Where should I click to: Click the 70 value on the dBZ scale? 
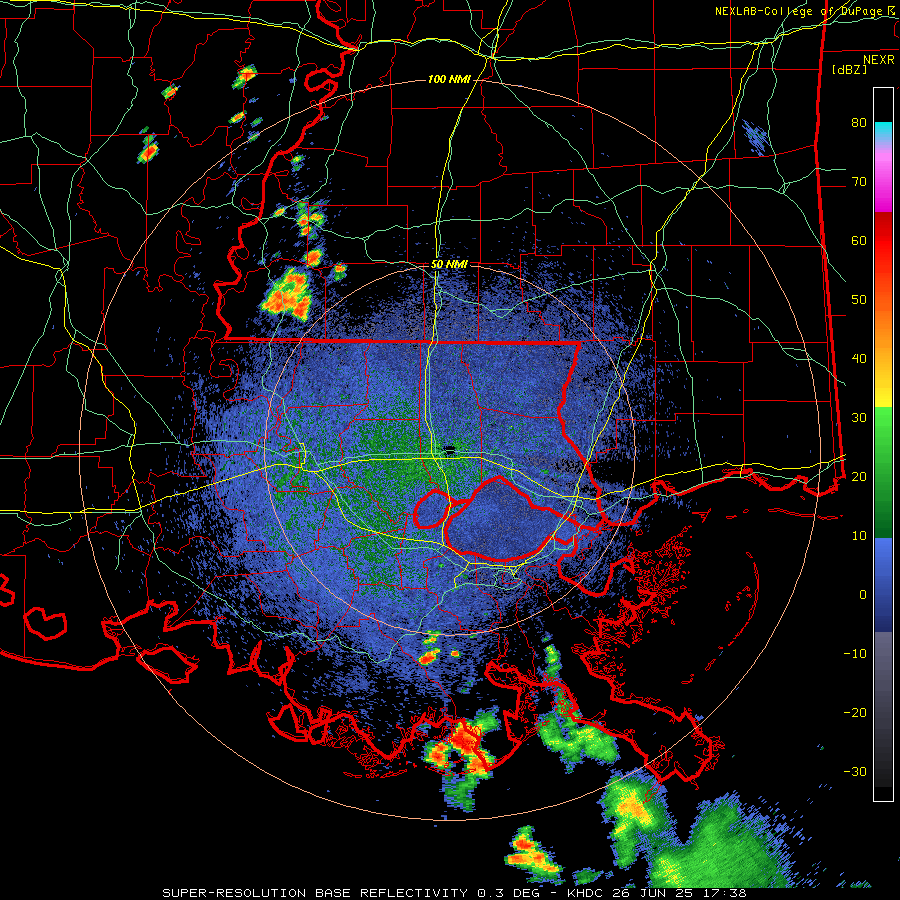click(859, 182)
